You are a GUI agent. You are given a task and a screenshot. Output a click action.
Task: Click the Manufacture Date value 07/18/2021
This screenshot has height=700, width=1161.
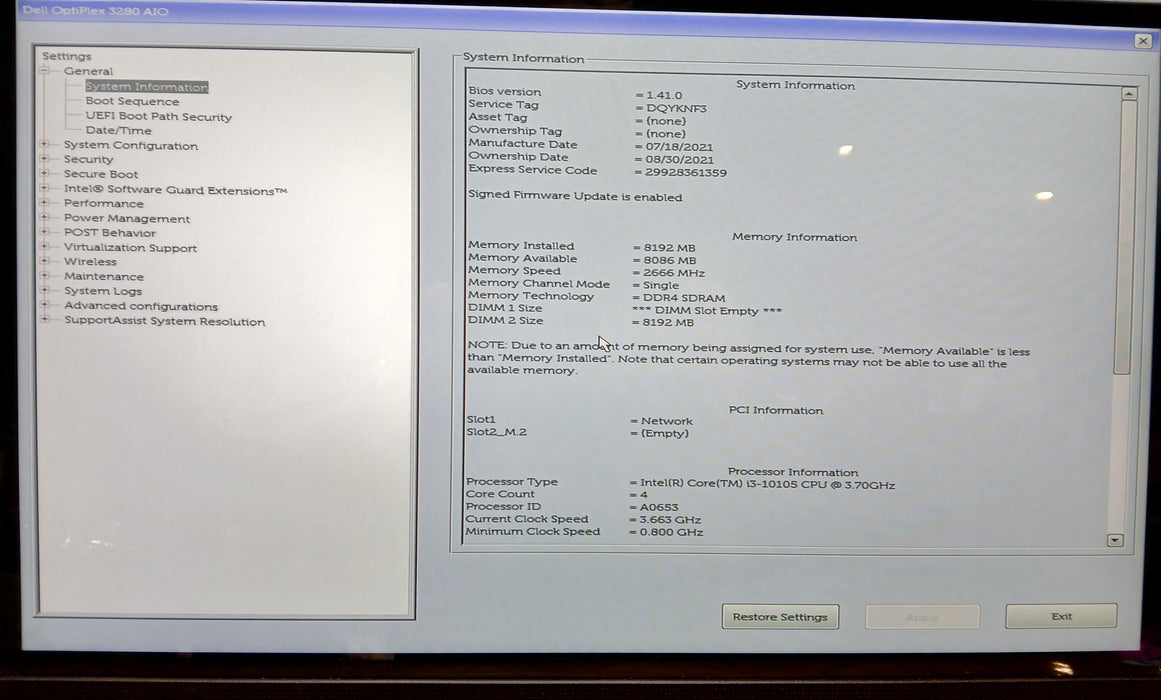[x=679, y=147]
